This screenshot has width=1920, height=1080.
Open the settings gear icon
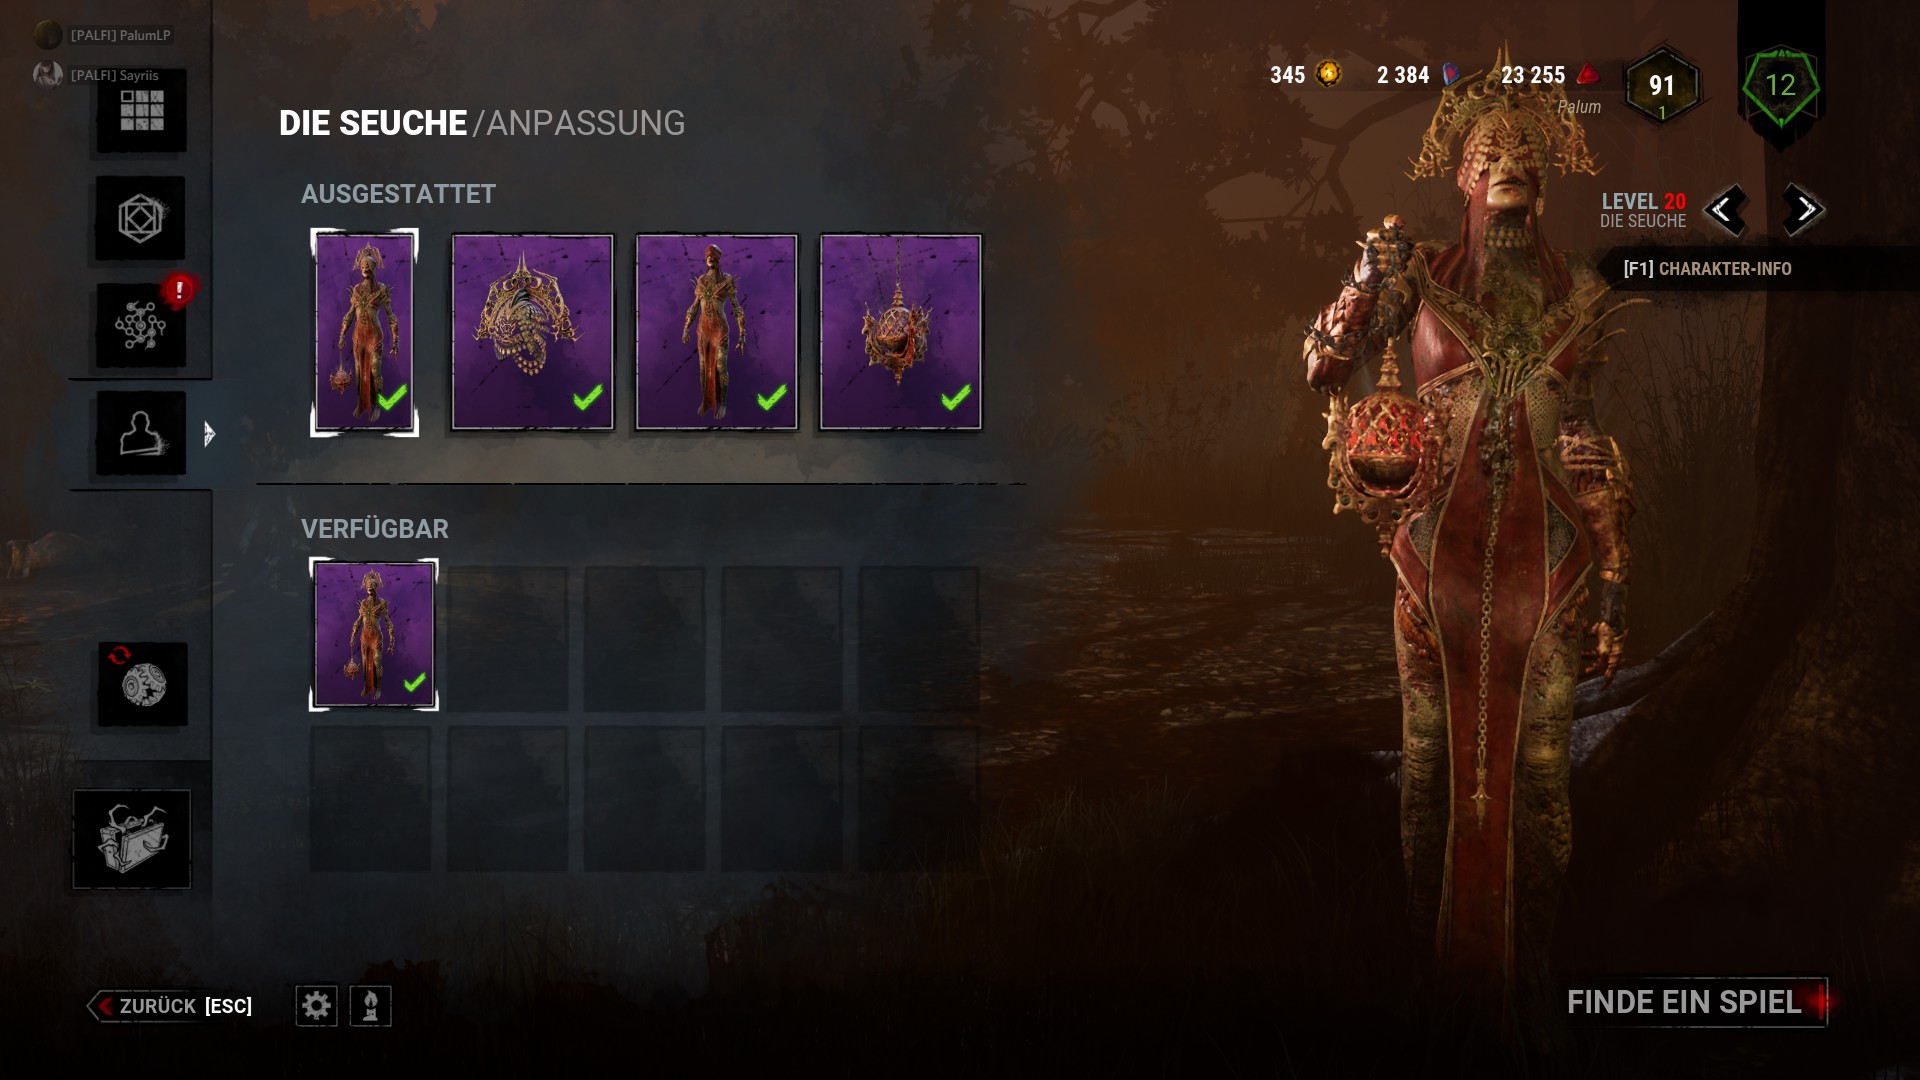pyautogui.click(x=316, y=1005)
